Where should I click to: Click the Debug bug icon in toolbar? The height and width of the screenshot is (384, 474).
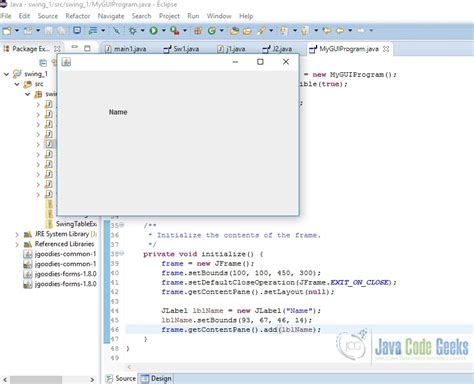click(133, 31)
